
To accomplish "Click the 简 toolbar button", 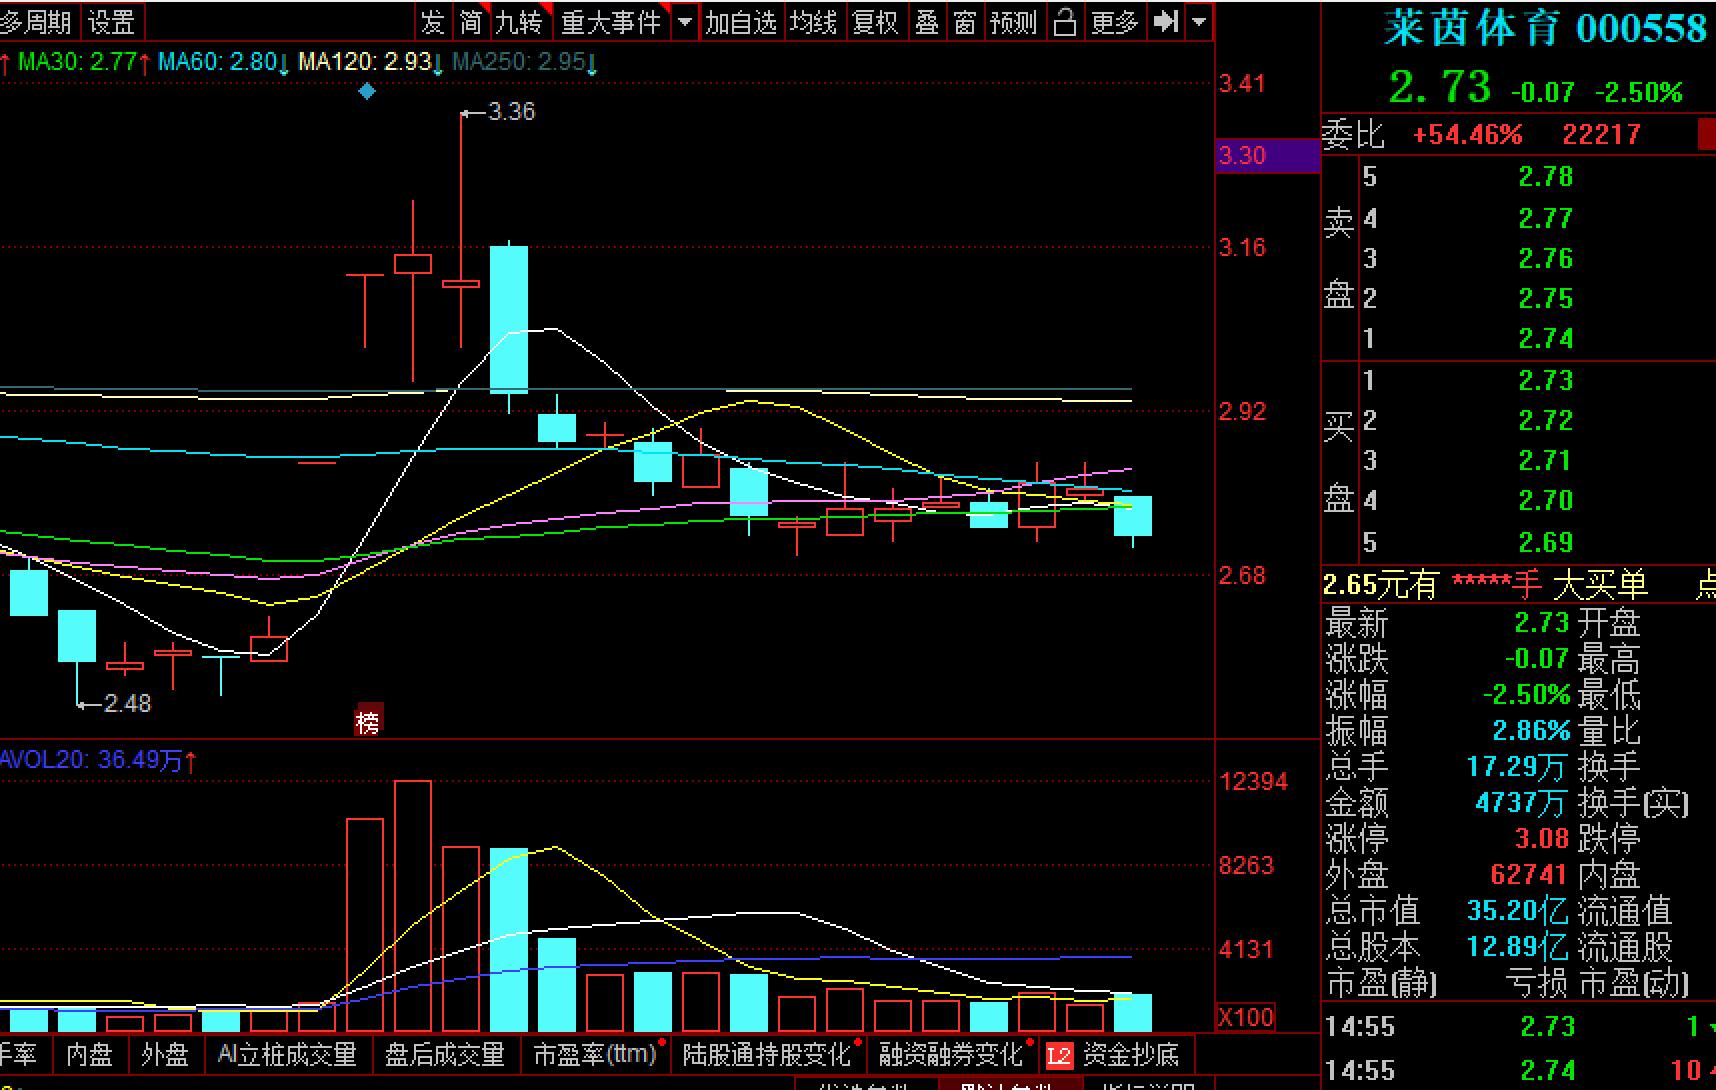I will click(x=470, y=21).
